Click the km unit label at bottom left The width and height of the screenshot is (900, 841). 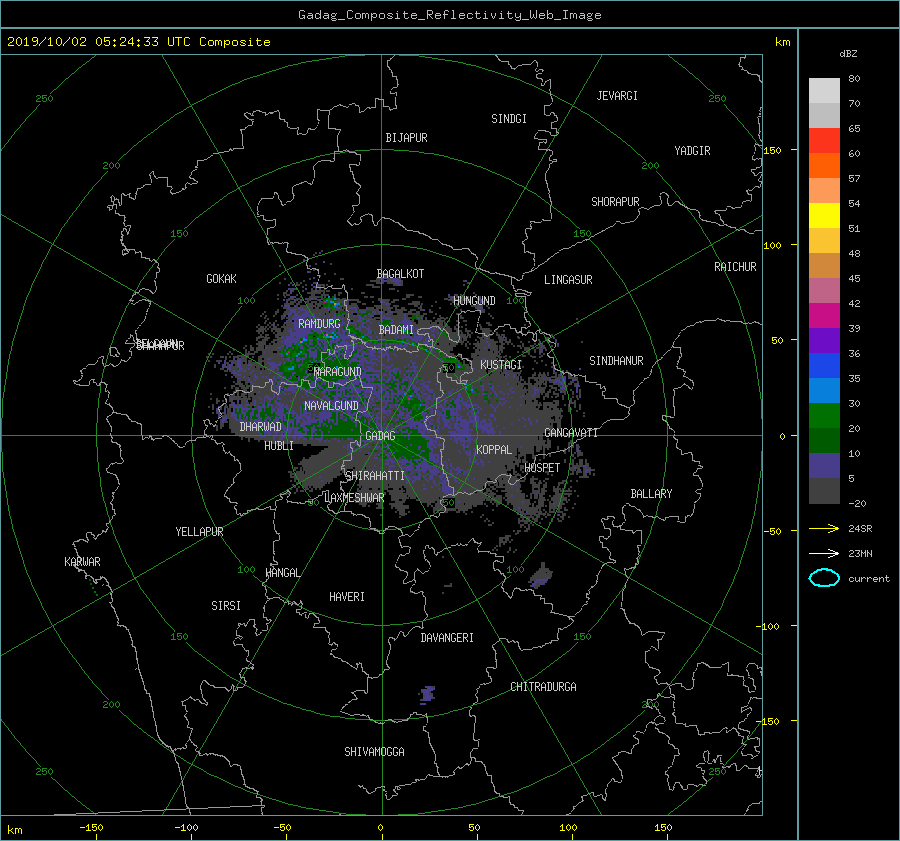click(14, 830)
